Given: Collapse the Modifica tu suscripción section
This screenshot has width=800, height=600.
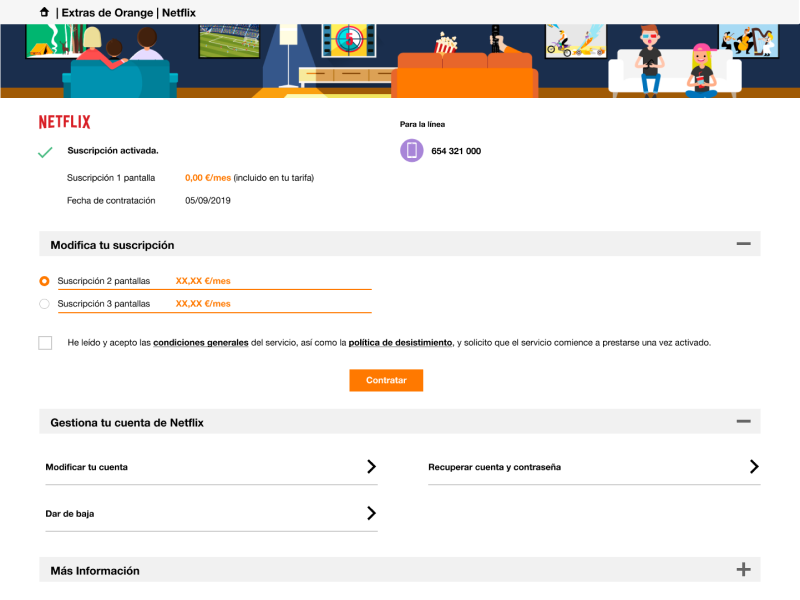Looking at the screenshot, I should click(x=743, y=244).
